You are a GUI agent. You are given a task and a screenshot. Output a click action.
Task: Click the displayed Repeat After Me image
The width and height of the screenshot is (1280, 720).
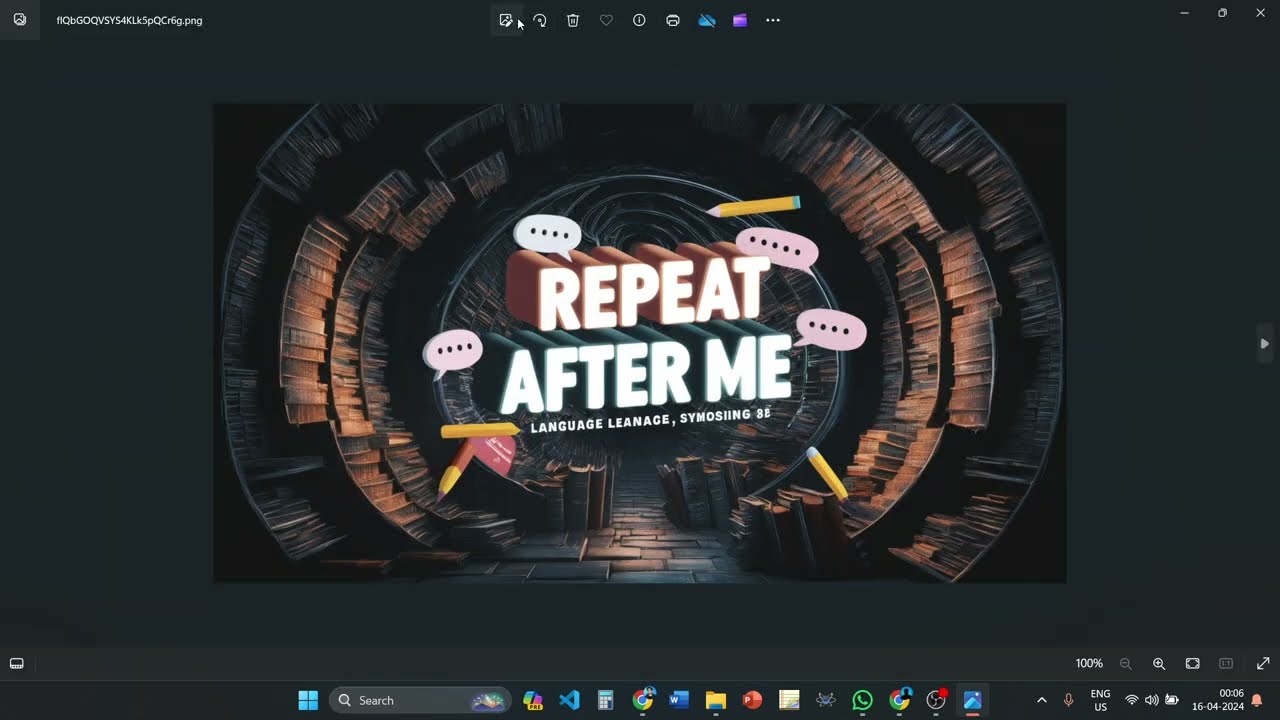tap(640, 343)
